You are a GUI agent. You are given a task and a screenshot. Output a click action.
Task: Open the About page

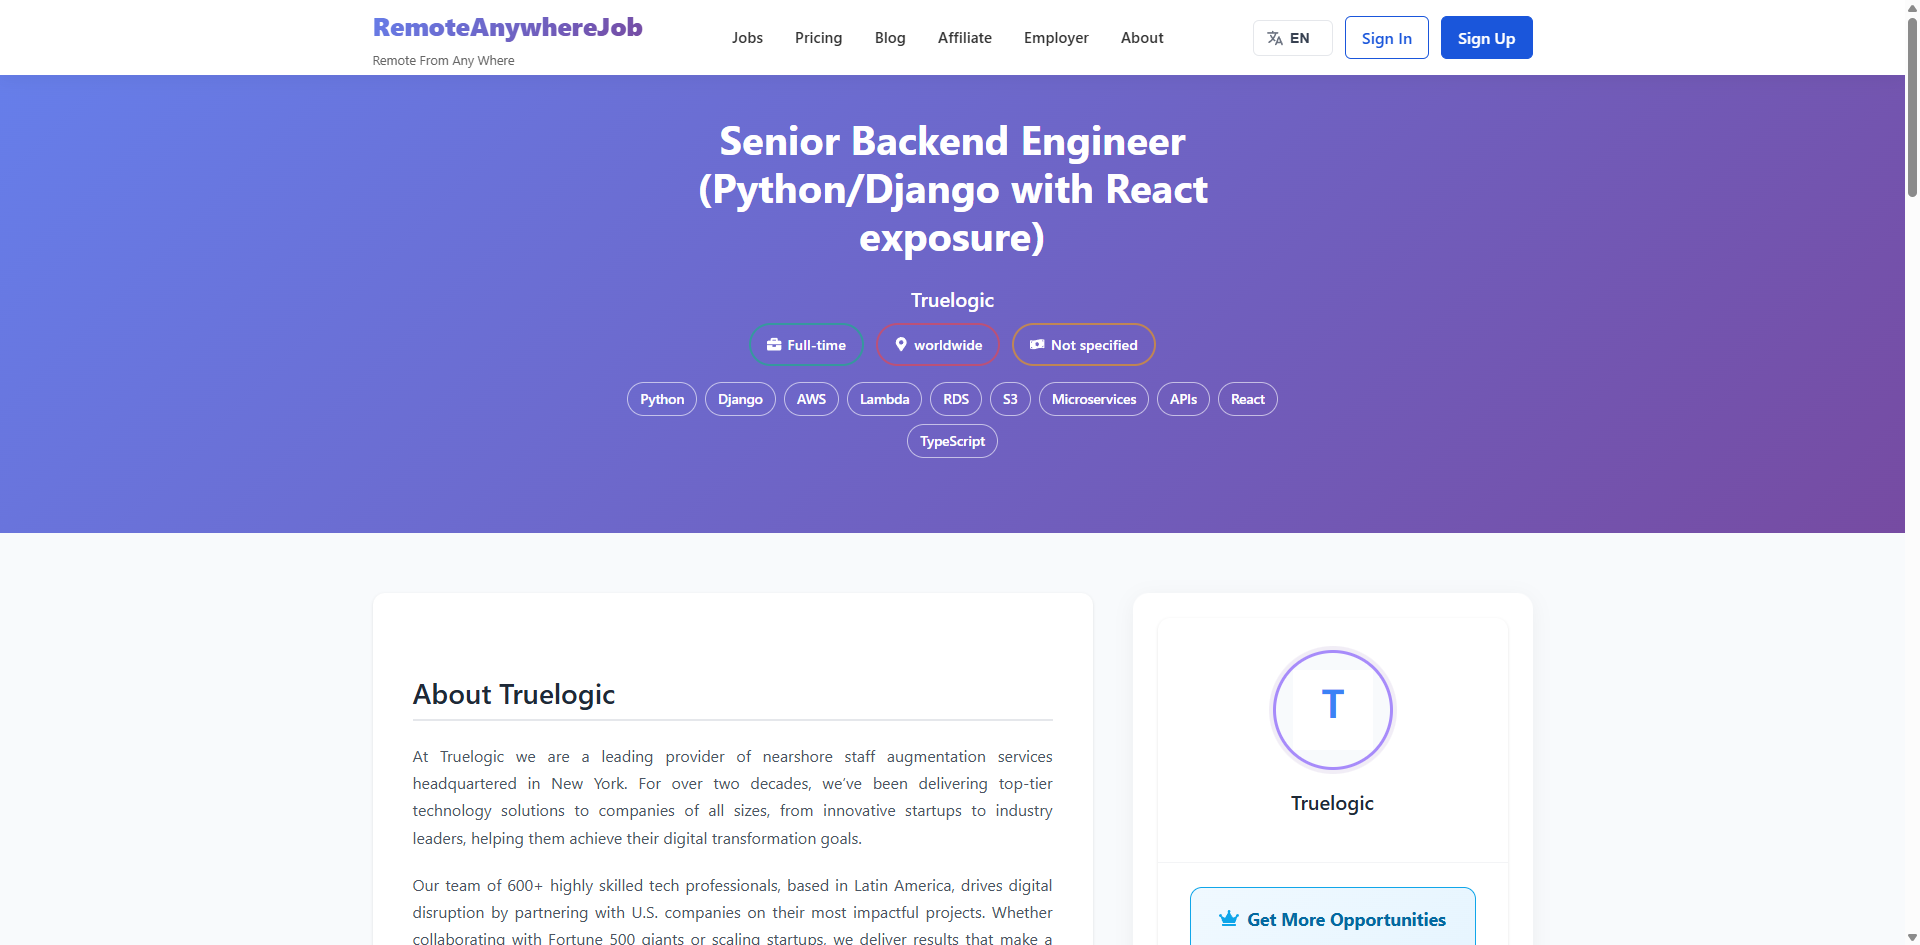(1142, 38)
